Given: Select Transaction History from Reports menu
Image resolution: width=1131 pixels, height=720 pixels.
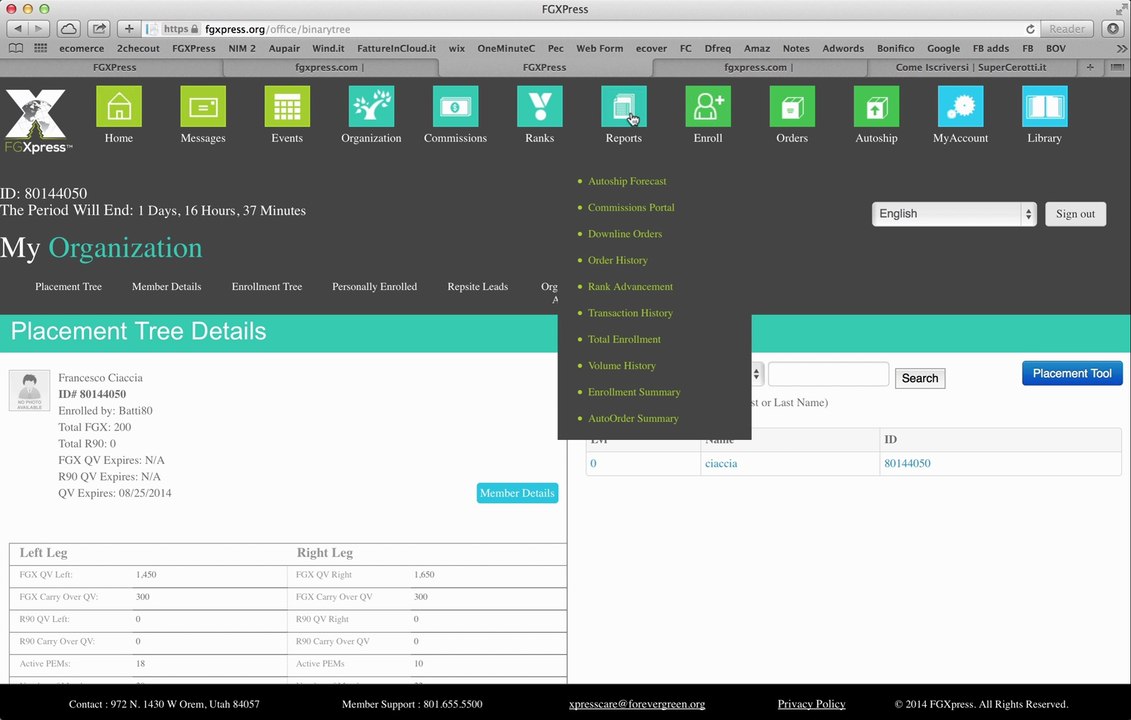Looking at the screenshot, I should coord(630,312).
